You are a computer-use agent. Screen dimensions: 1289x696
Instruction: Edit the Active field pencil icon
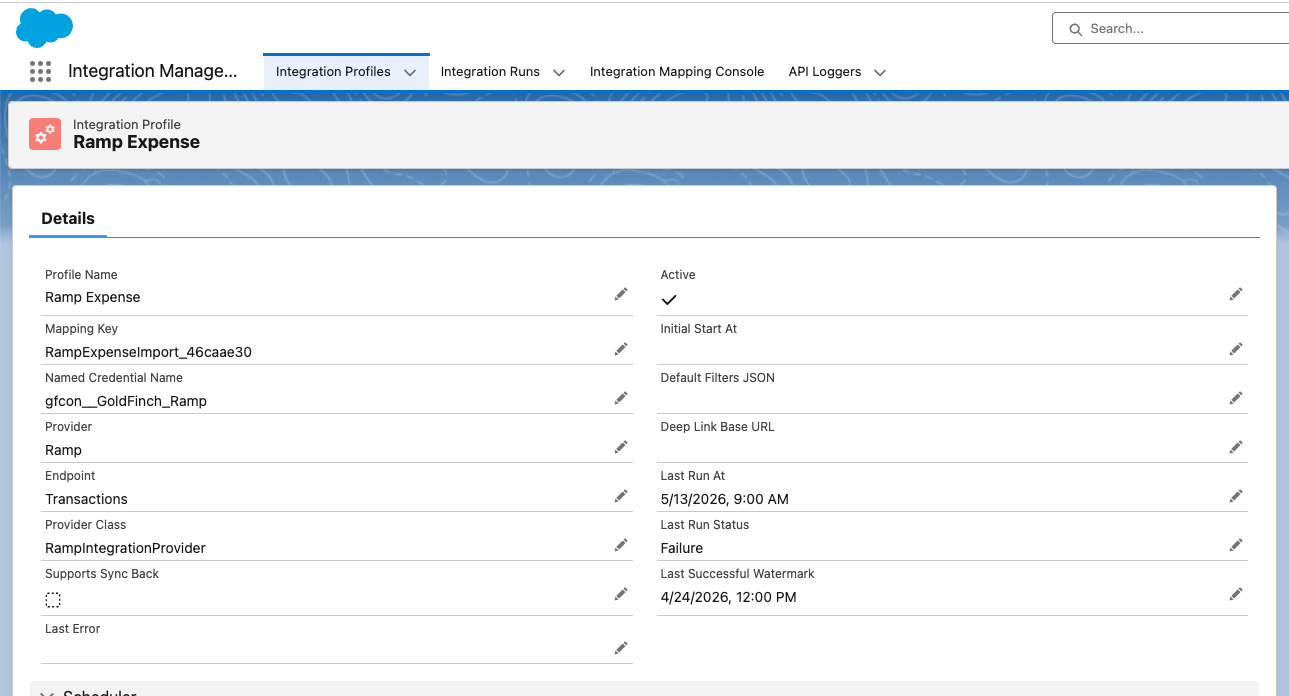click(x=1236, y=294)
